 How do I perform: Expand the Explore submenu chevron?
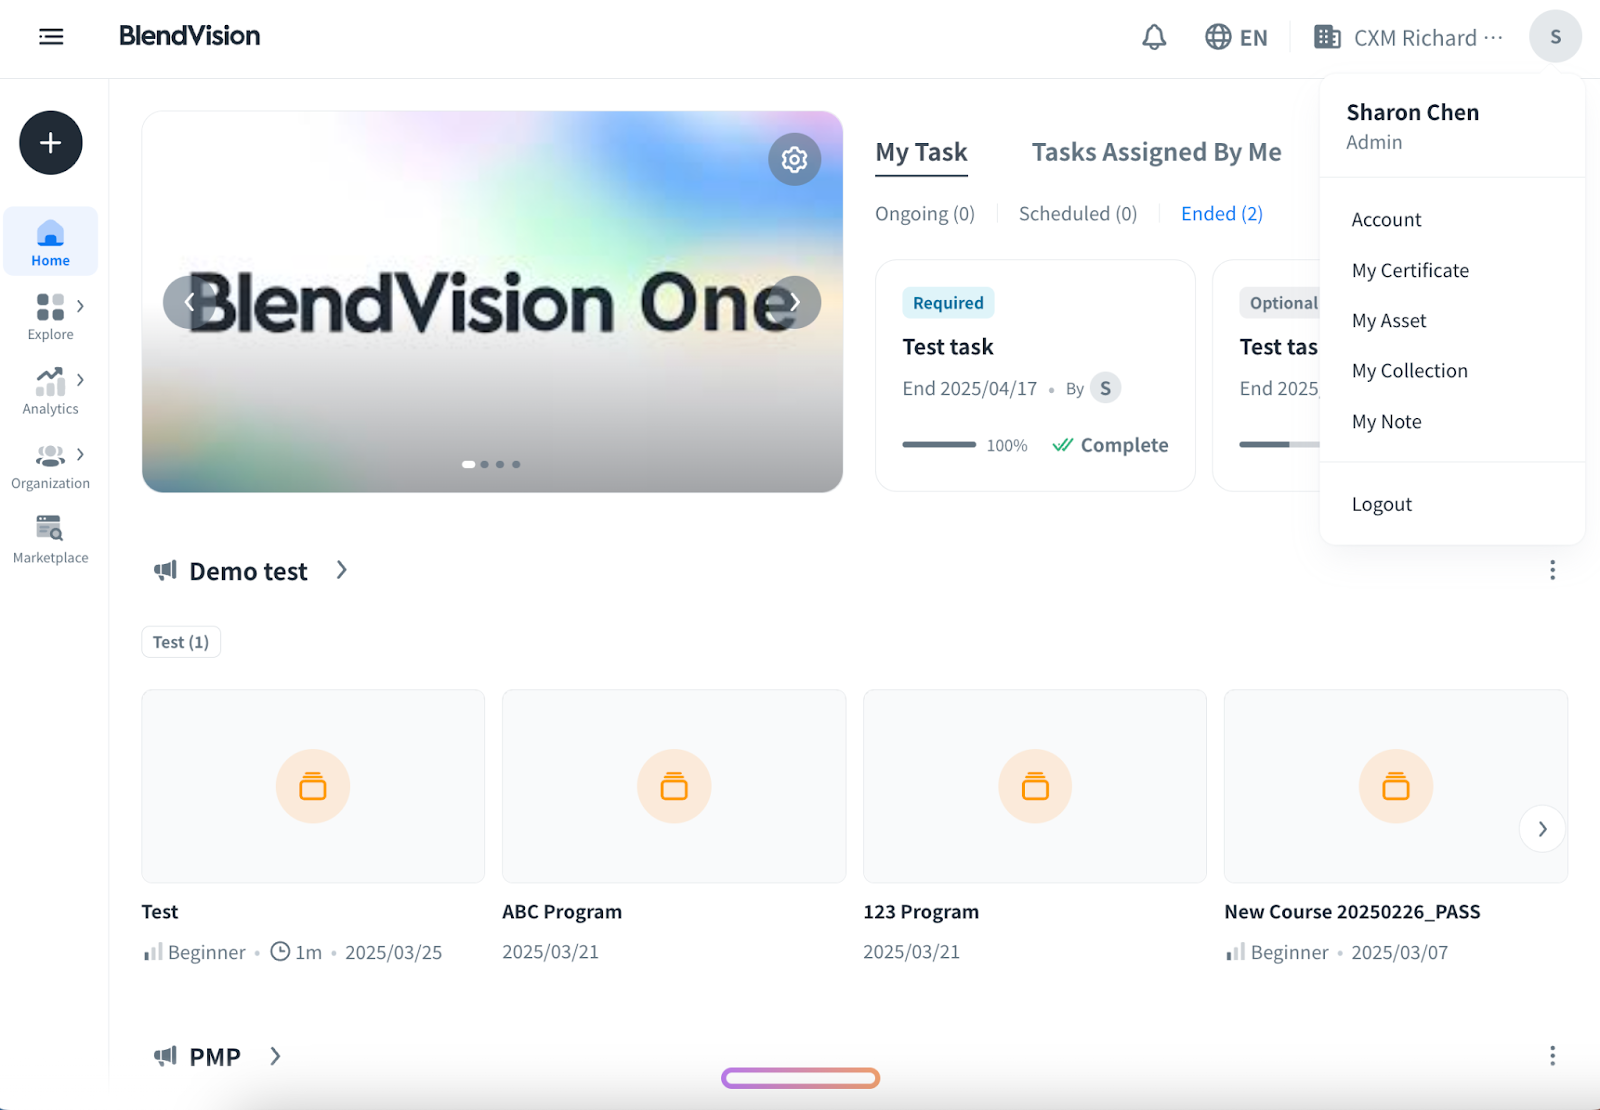[x=81, y=306]
